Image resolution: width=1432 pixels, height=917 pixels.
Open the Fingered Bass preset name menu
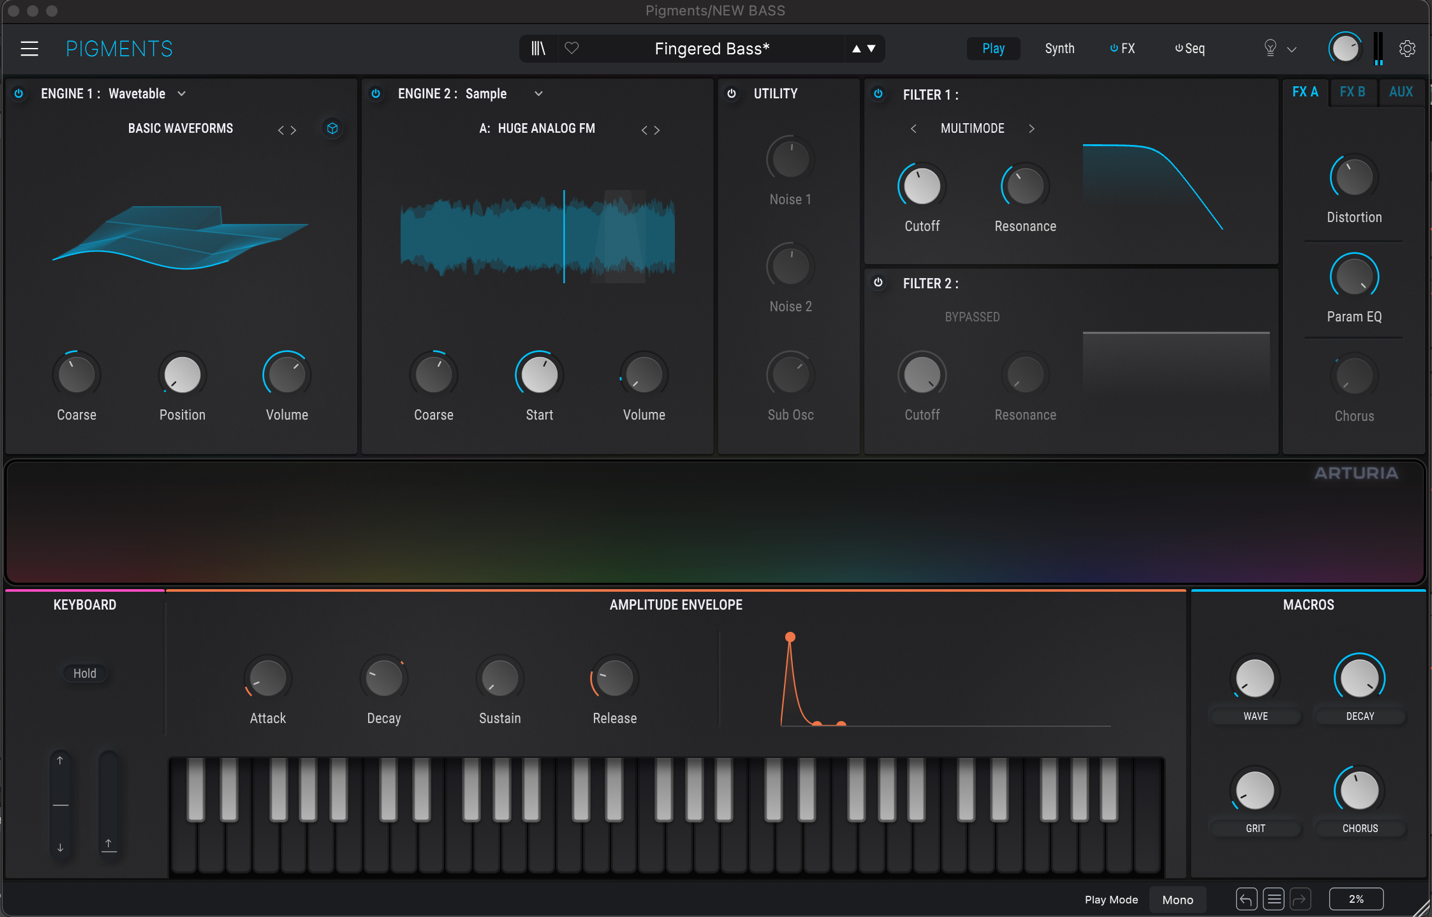click(x=712, y=48)
